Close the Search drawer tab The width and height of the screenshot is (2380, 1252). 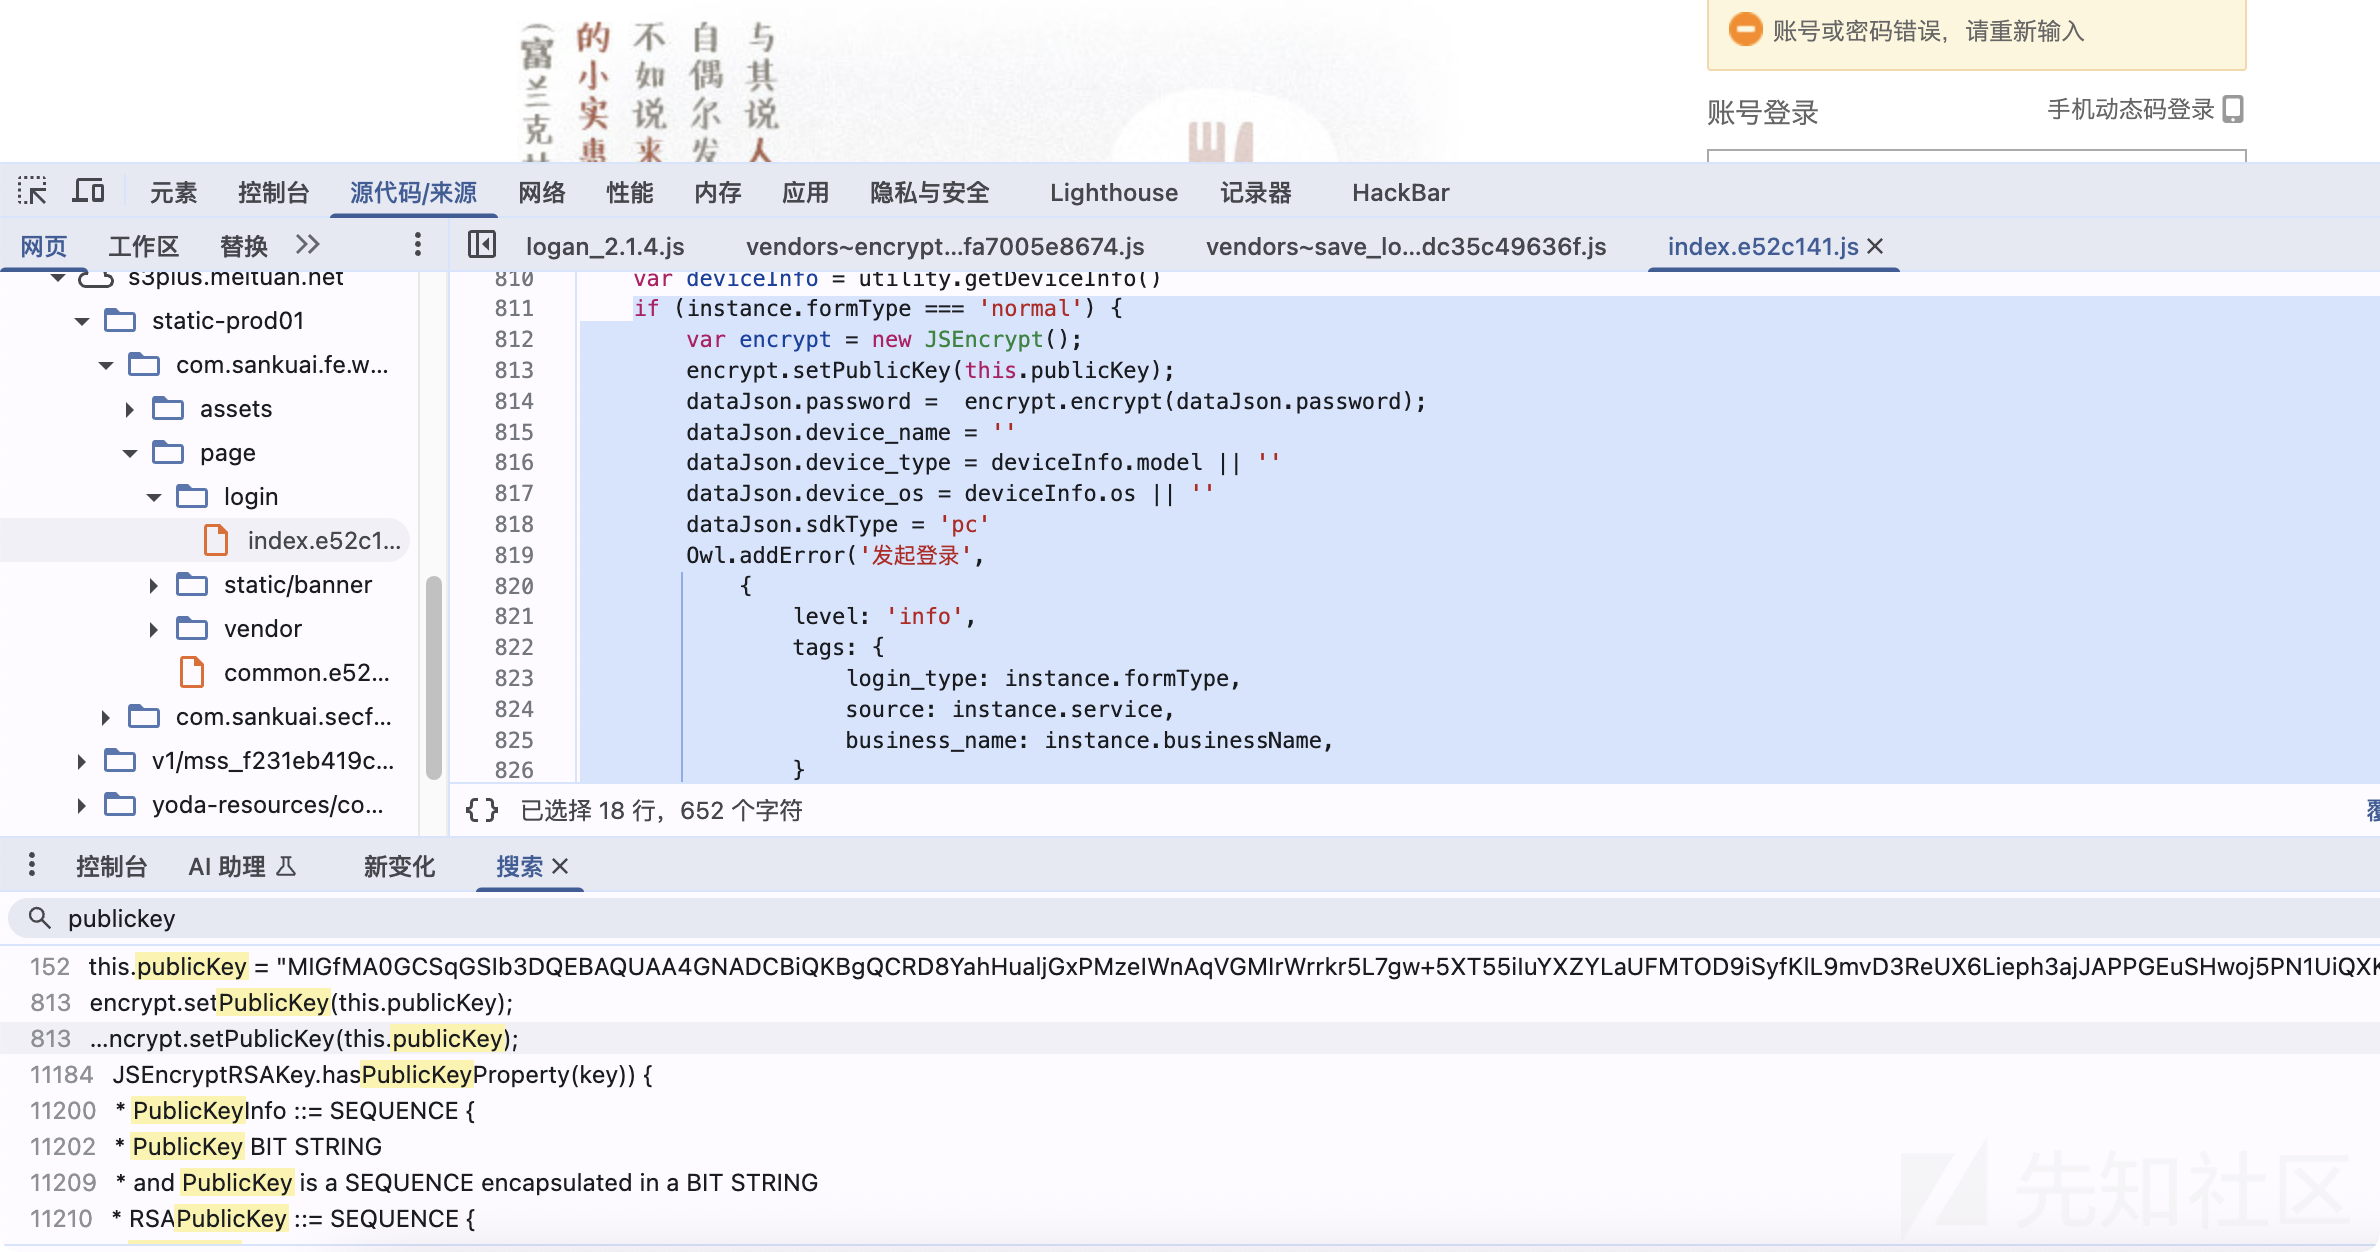(x=561, y=866)
